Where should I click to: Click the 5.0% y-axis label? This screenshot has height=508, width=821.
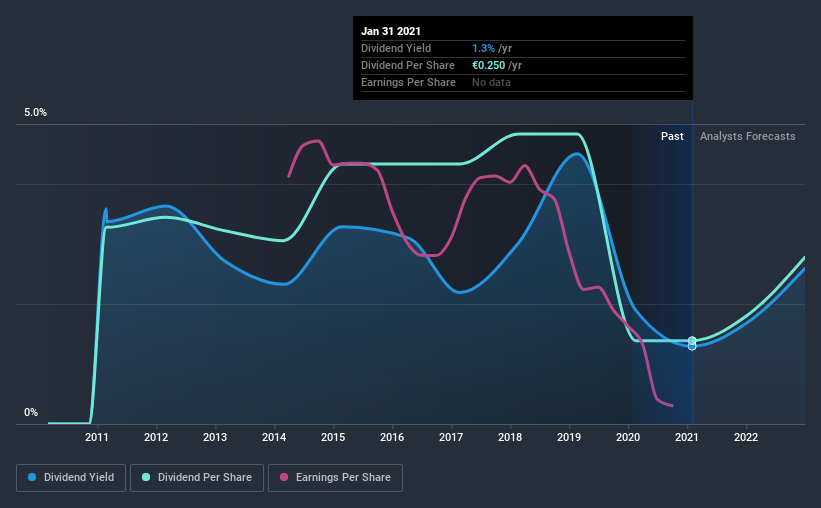tap(35, 113)
